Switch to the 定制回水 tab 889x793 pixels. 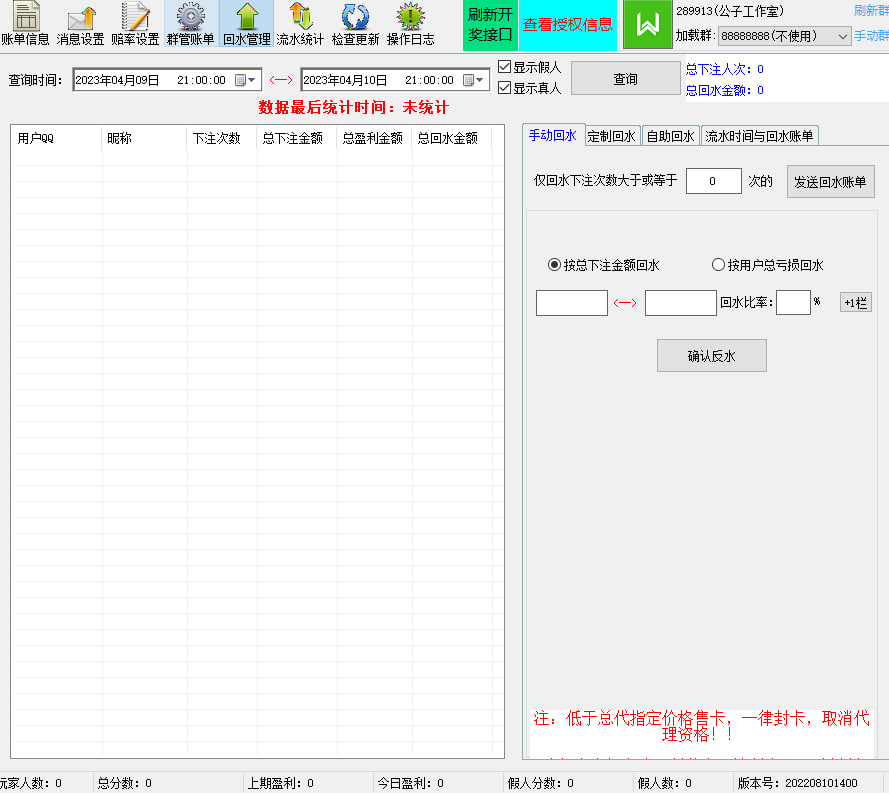pyautogui.click(x=611, y=136)
